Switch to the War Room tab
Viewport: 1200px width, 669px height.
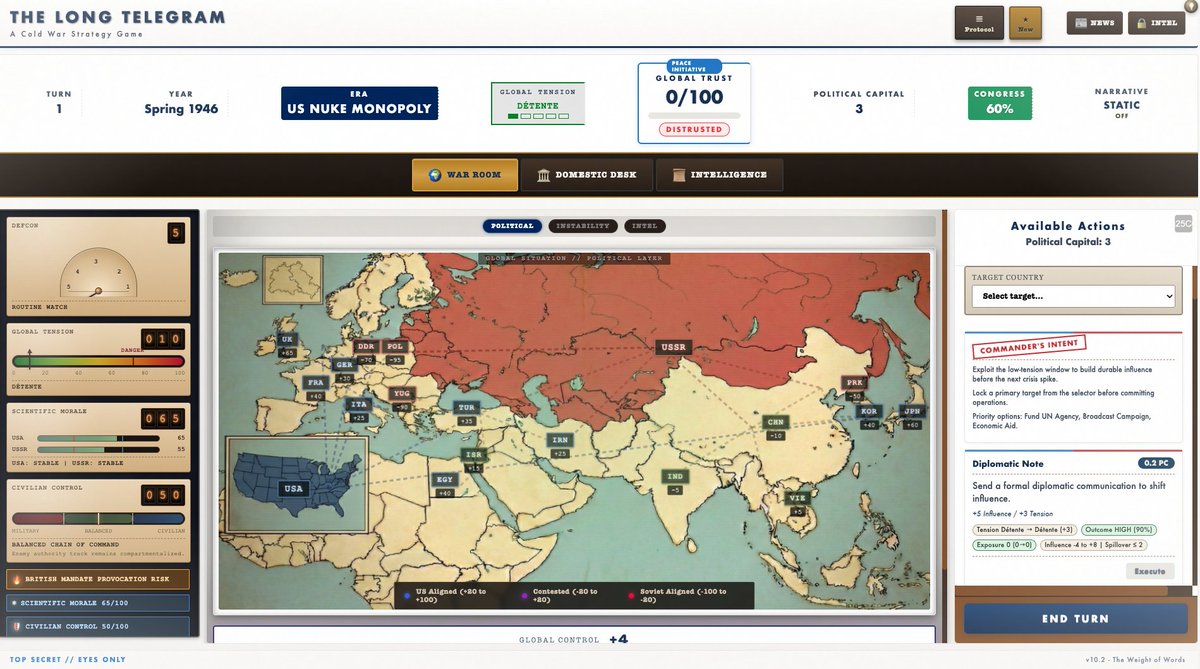tap(465, 175)
